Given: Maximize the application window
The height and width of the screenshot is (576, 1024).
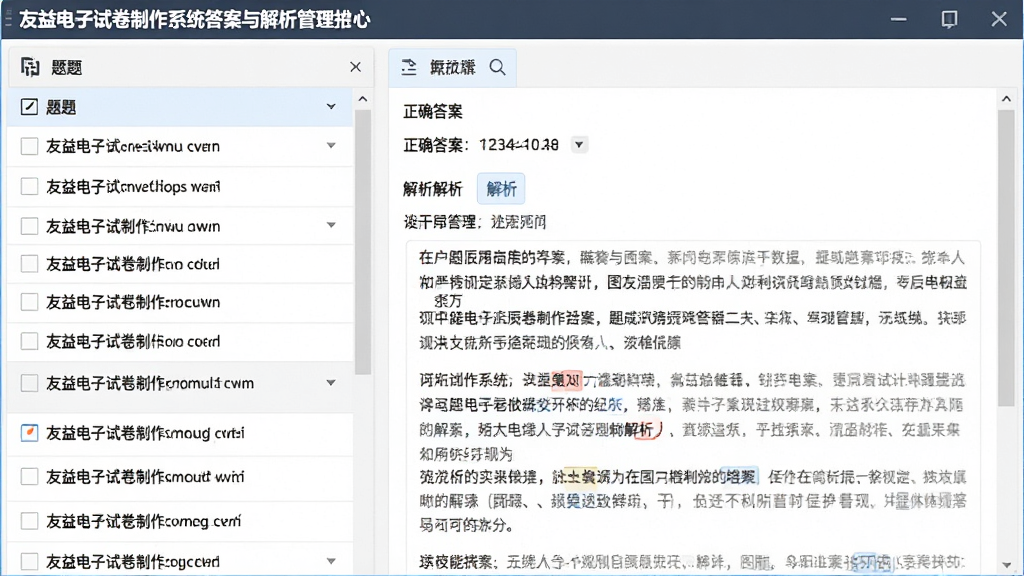Looking at the screenshot, I should coord(950,19).
